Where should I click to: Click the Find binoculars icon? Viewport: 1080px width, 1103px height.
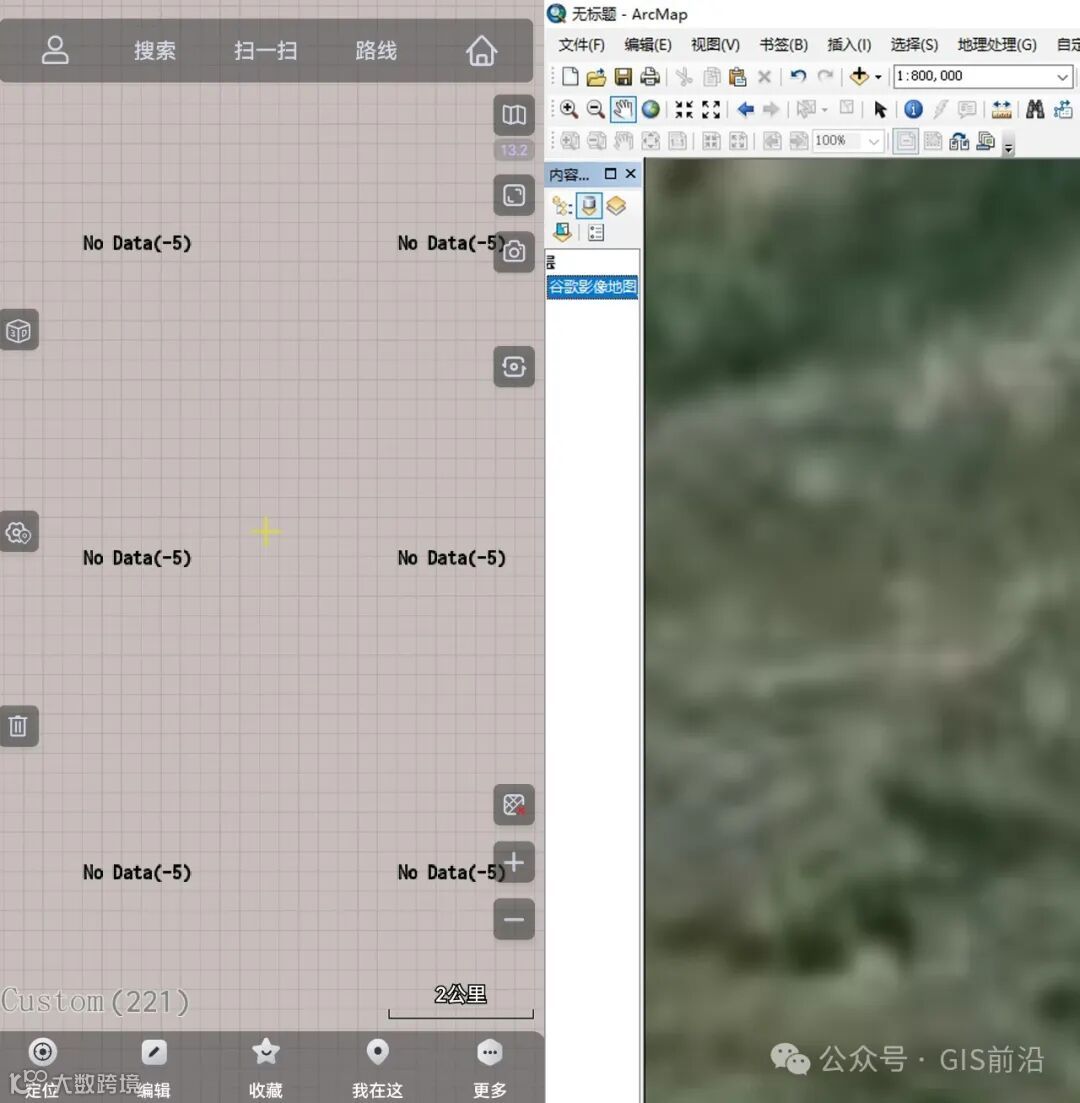[1034, 109]
